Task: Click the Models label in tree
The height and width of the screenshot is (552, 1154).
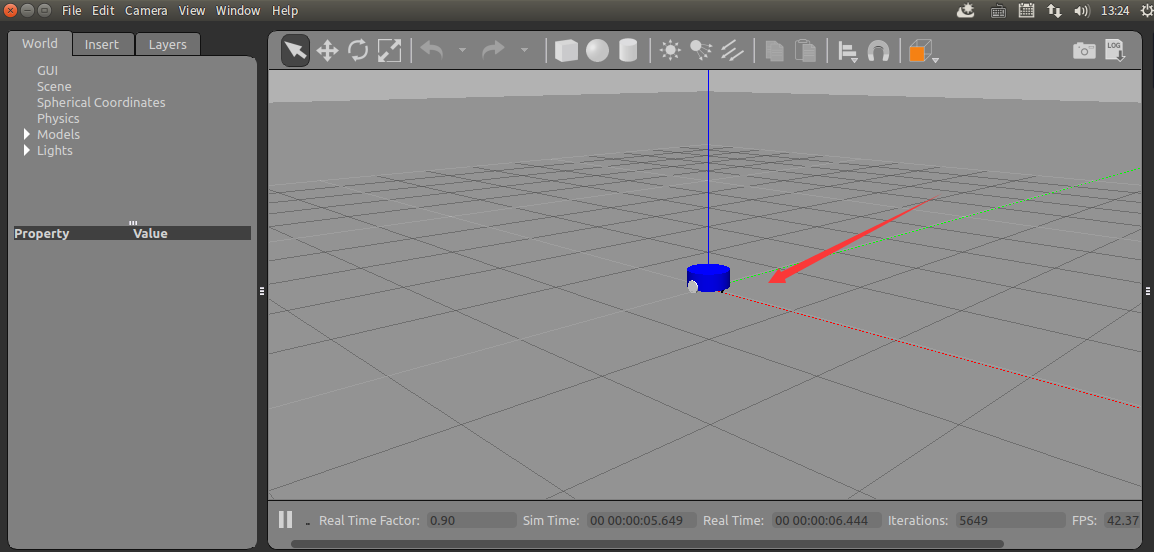Action: [58, 135]
